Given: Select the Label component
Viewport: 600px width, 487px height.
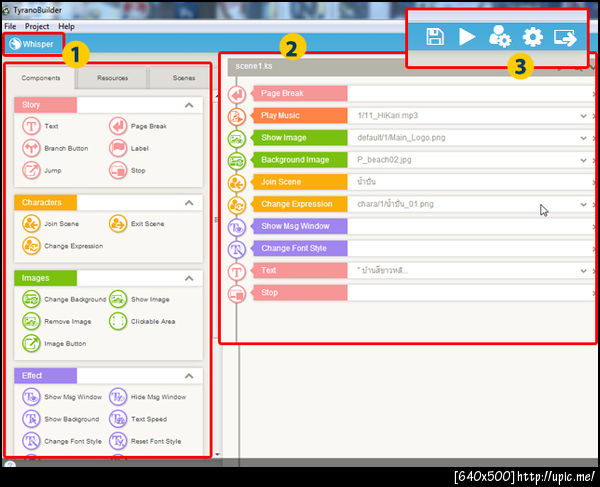Looking at the screenshot, I should (129, 148).
